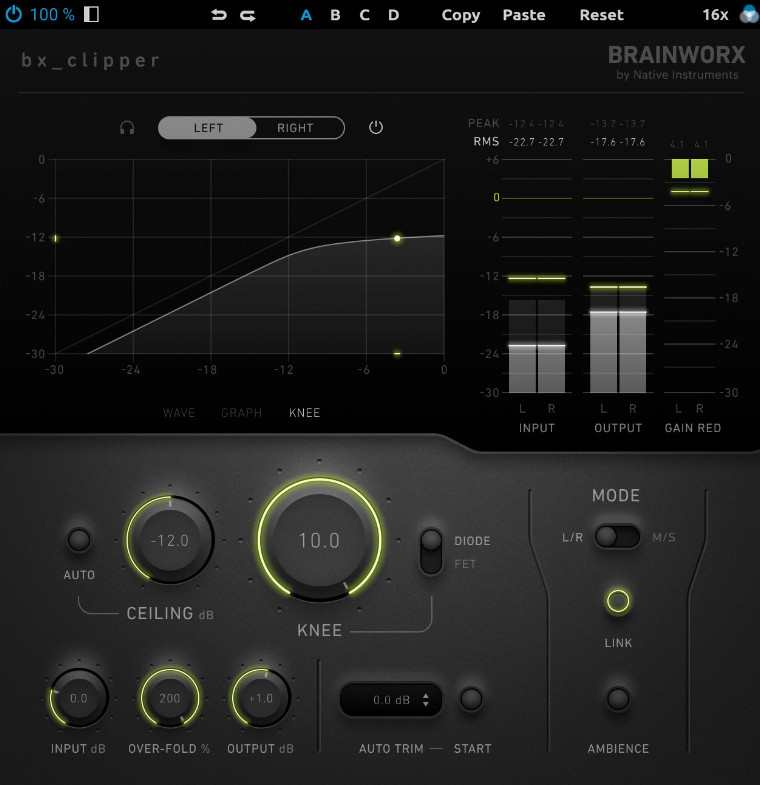The width and height of the screenshot is (760, 785).
Task: Click the Paste button
Action: coord(524,15)
